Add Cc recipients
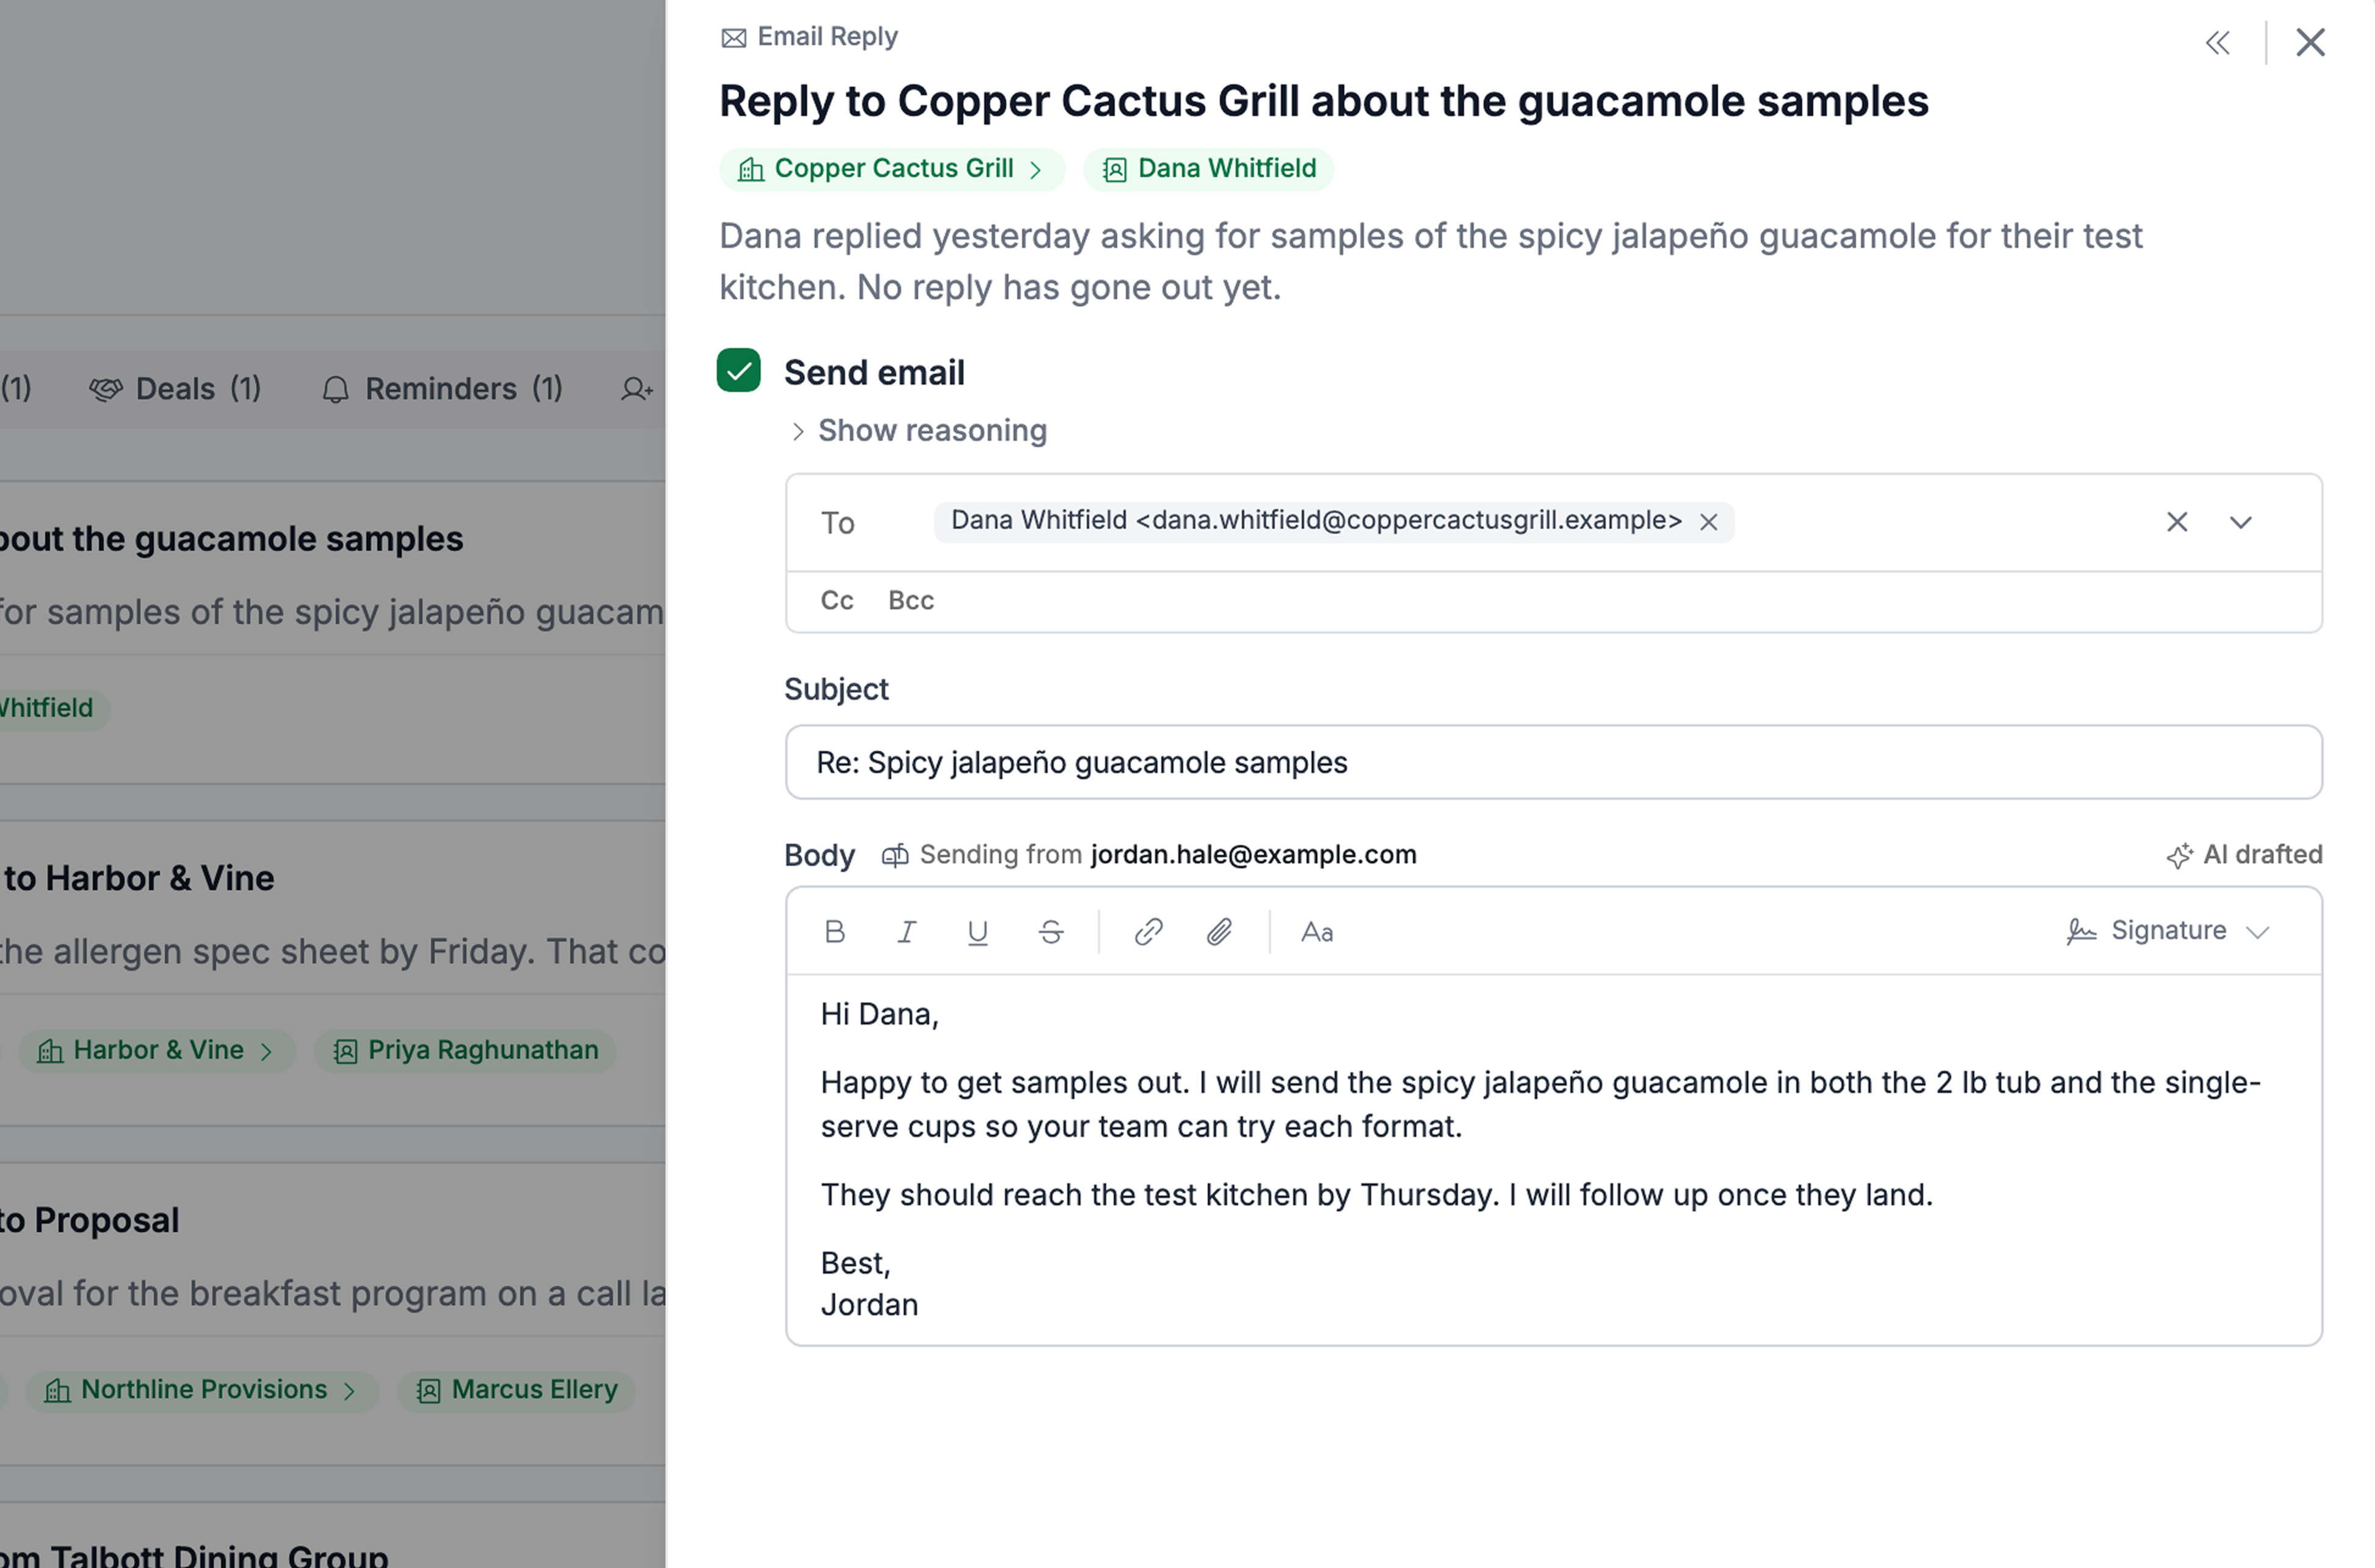This screenshot has width=2375, height=1568. click(836, 600)
